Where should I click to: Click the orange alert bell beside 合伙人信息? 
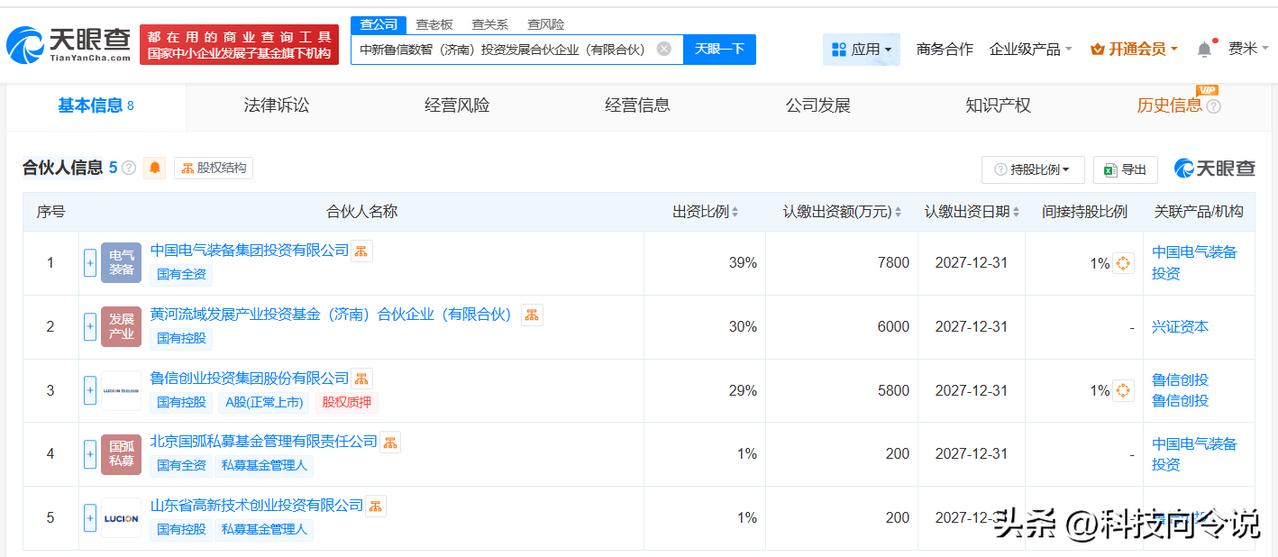155,168
